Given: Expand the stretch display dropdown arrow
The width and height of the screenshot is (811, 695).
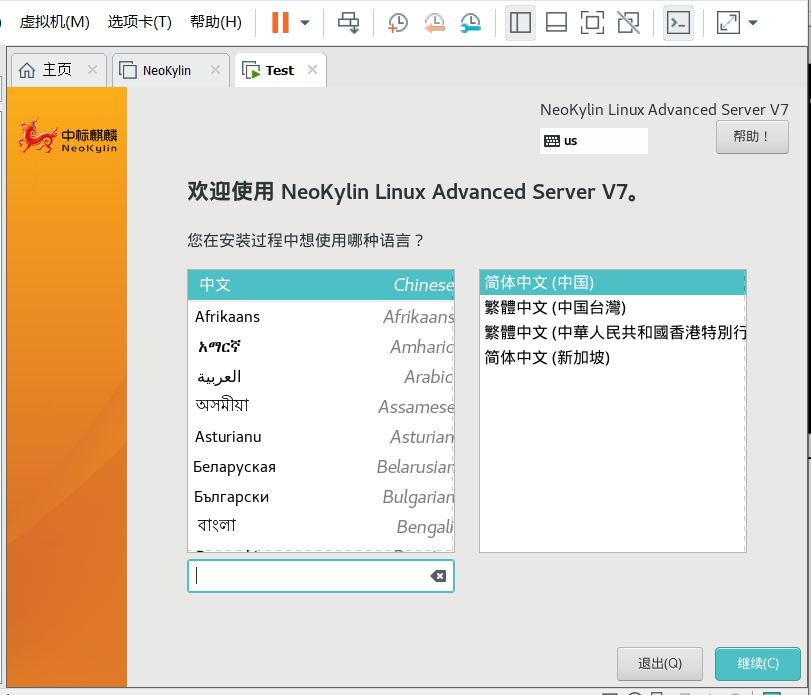Looking at the screenshot, I should point(753,22).
